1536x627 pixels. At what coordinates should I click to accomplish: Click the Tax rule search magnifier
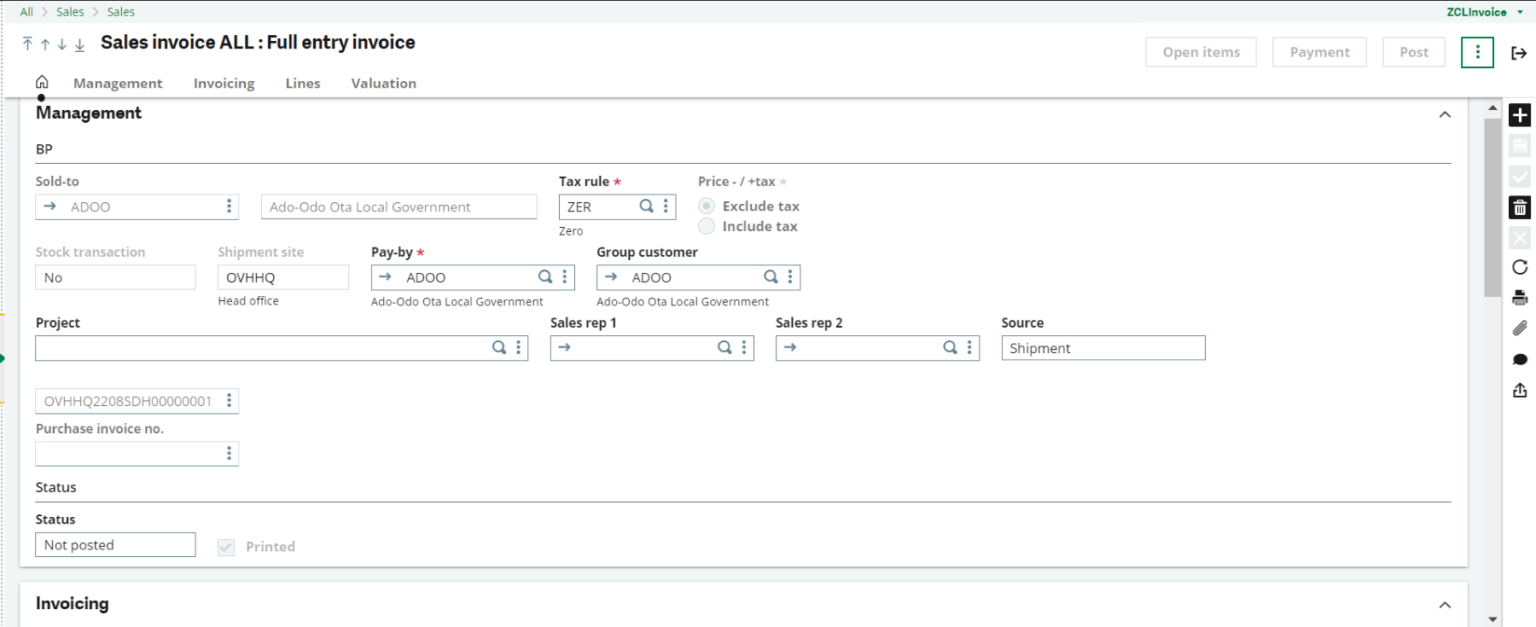tap(646, 206)
